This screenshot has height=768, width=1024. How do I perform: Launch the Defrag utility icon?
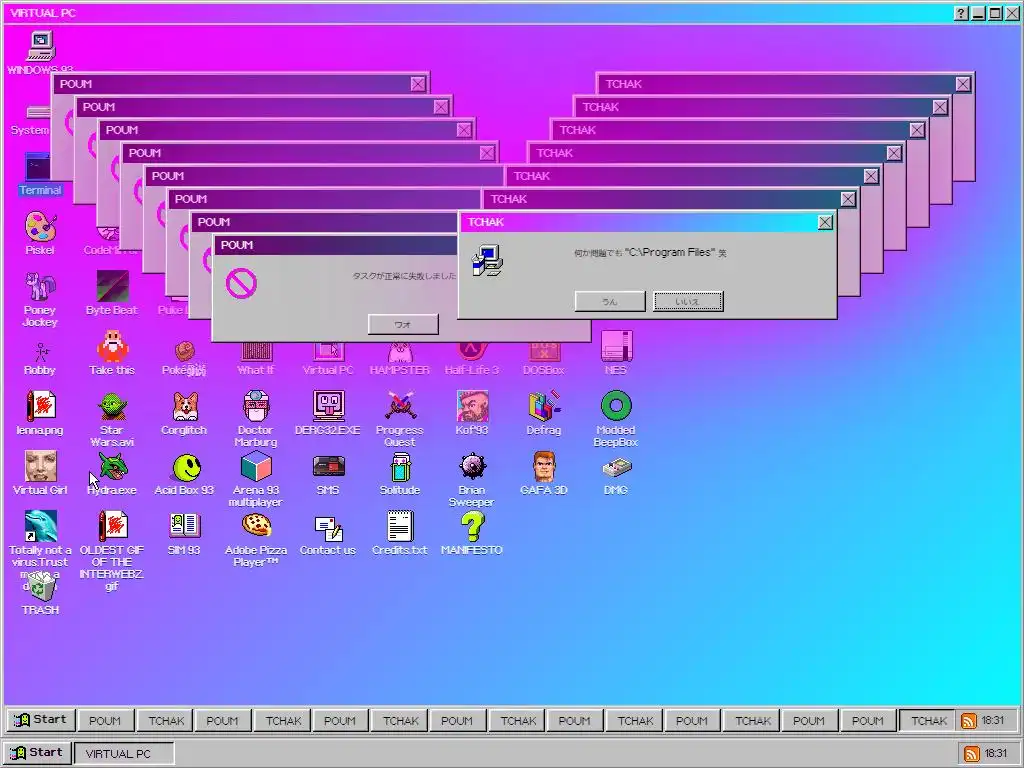point(543,406)
